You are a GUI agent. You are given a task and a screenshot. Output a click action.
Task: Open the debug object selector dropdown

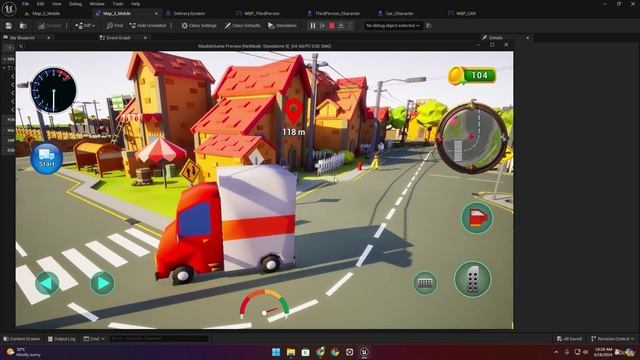[x=393, y=26]
